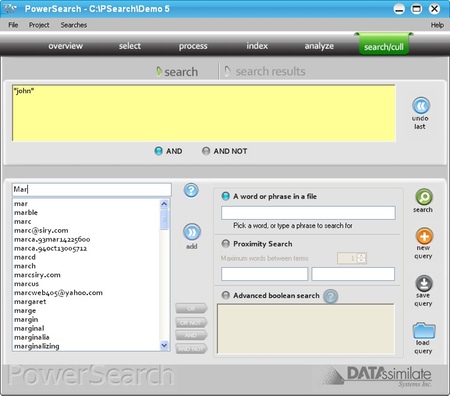450x396 pixels.
Task: Select 'marcus' in the word list
Action: click(26, 284)
